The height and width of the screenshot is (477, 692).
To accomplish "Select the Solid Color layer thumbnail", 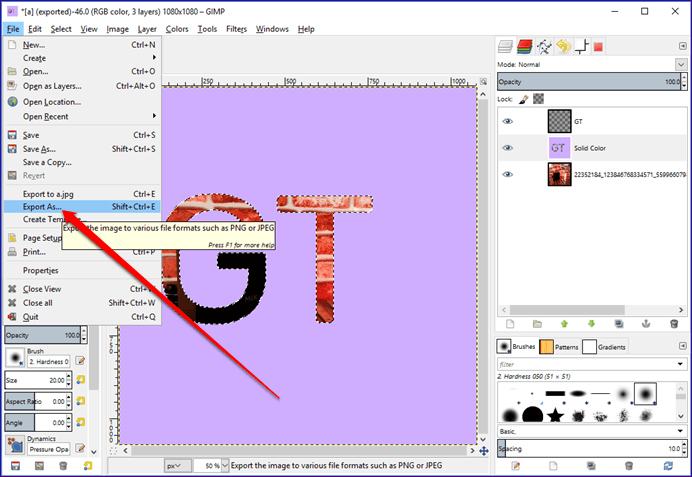I will 559,148.
